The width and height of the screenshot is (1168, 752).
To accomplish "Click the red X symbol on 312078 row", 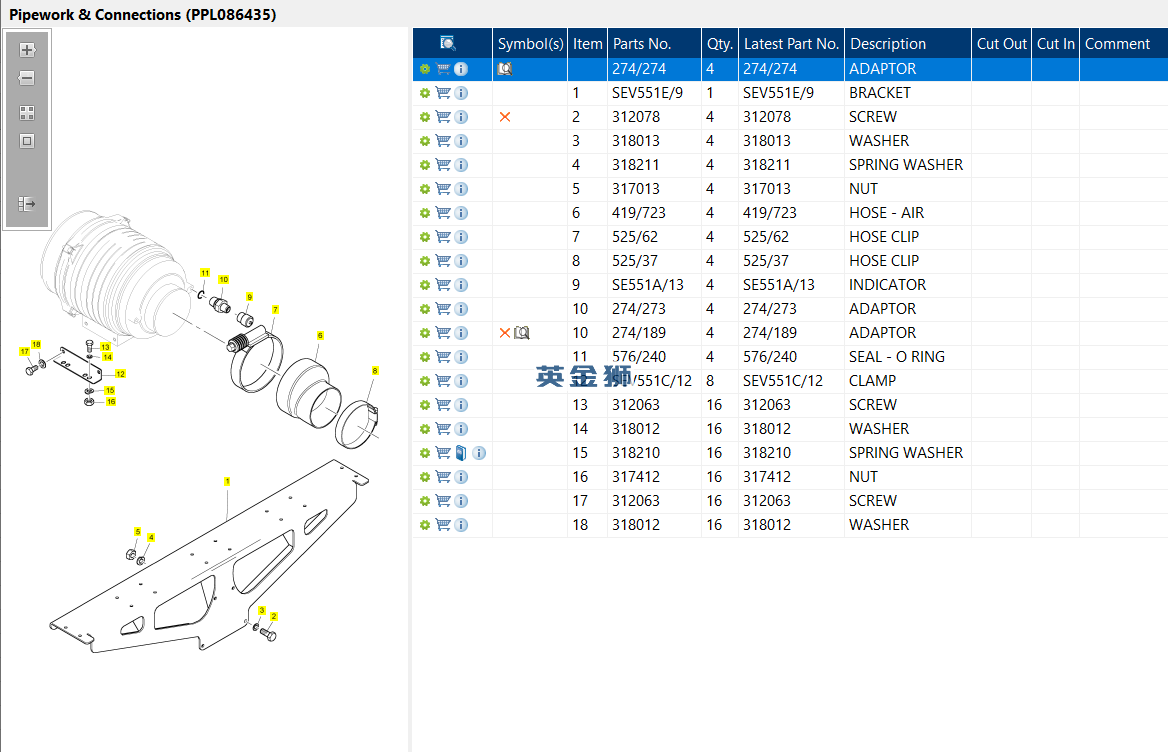I will (505, 117).
